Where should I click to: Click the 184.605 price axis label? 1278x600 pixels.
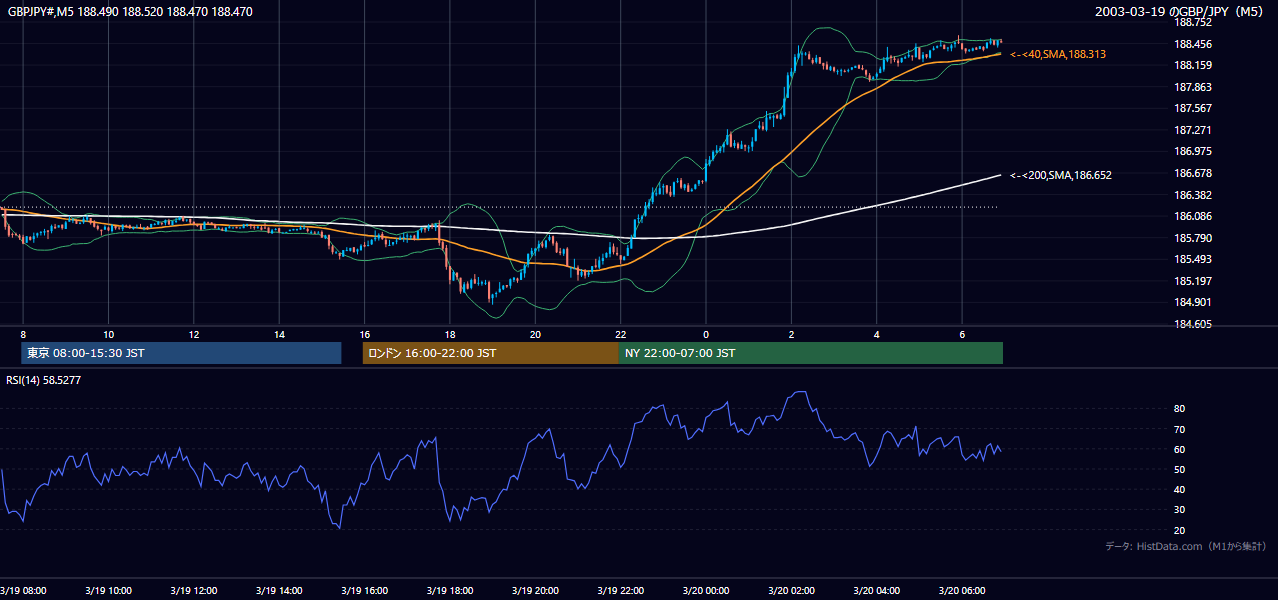1193,324
